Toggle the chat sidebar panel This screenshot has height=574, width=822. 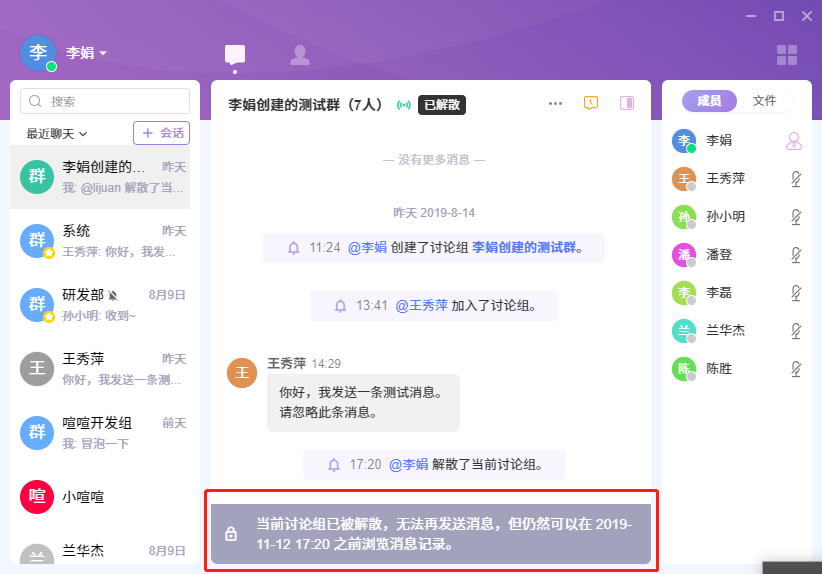(627, 103)
